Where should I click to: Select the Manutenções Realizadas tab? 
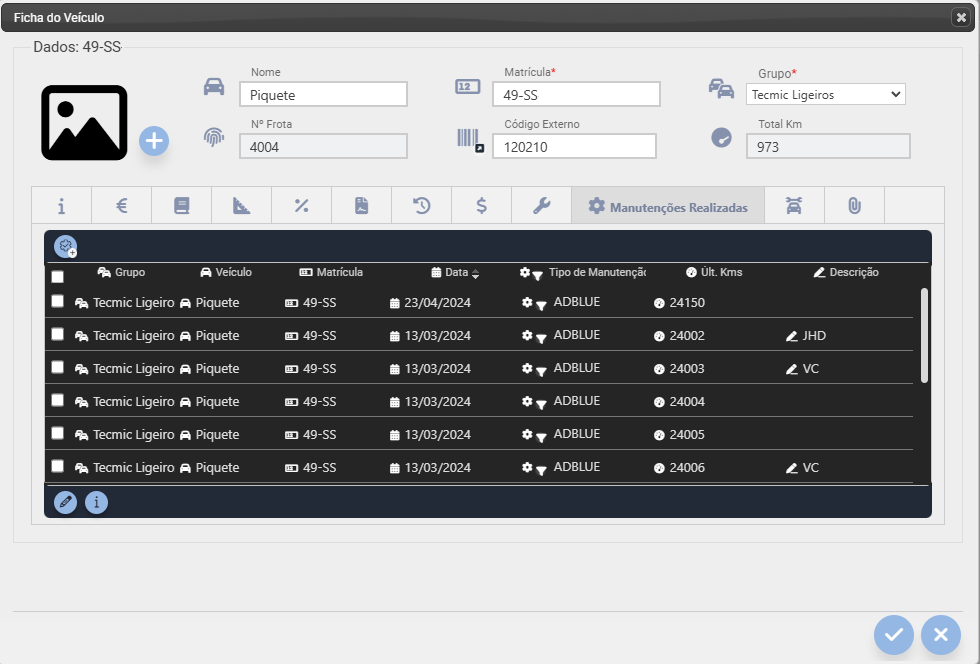[x=668, y=205]
